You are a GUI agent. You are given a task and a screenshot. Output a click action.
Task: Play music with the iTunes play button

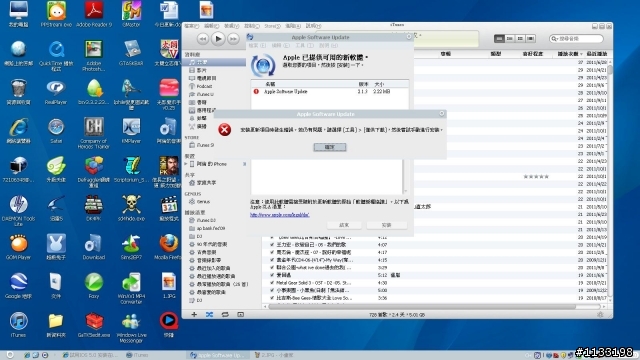click(218, 39)
